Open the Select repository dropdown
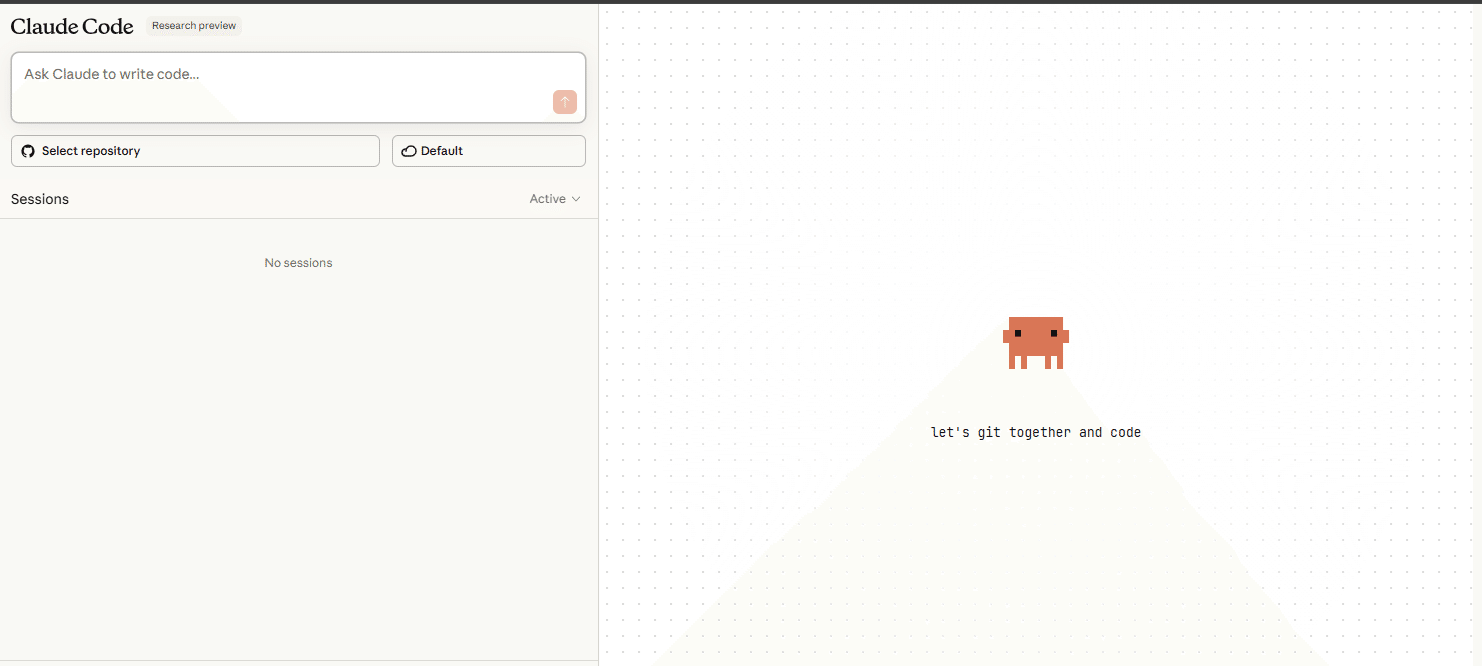This screenshot has height=666, width=1482. [195, 151]
